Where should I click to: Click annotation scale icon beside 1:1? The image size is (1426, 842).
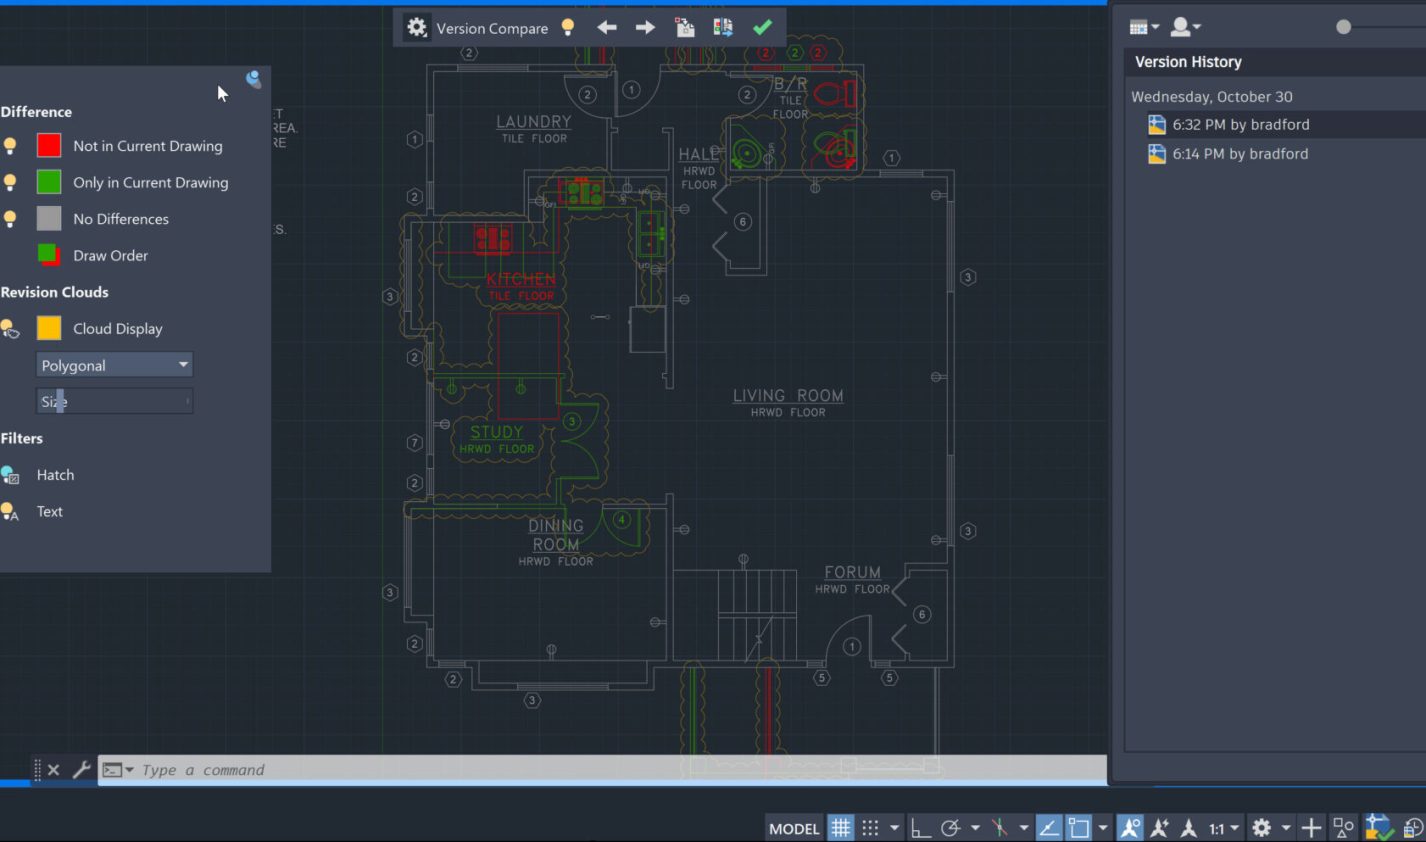(1189, 828)
